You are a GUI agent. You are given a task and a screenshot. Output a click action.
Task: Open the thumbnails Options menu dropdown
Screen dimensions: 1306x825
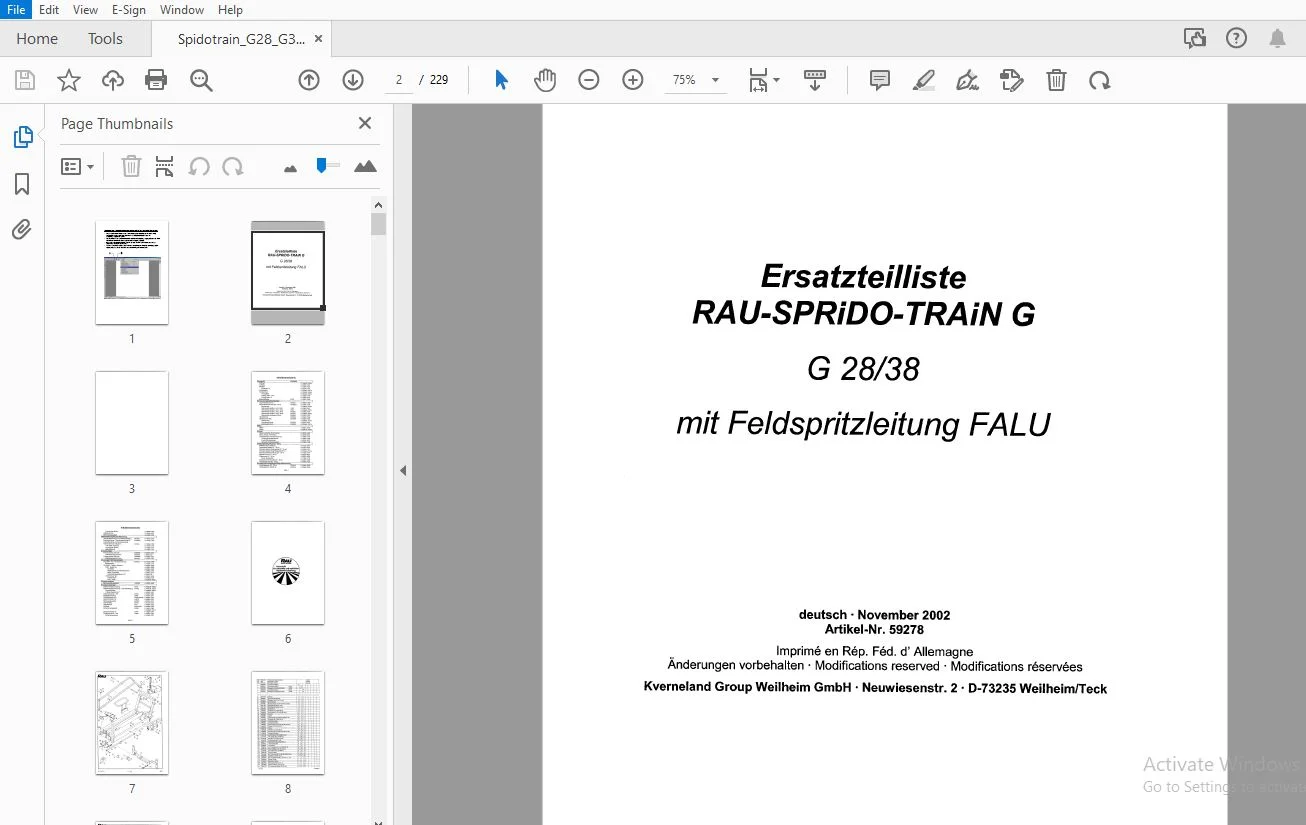pyautogui.click(x=78, y=167)
